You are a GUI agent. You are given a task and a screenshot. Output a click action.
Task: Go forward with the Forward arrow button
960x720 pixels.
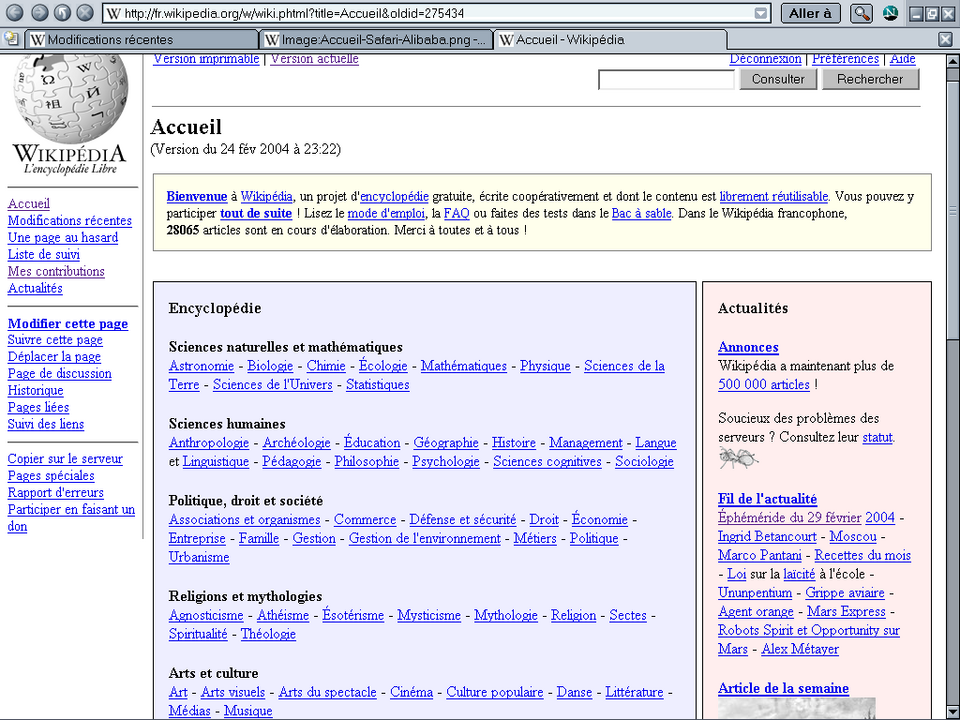pos(39,12)
